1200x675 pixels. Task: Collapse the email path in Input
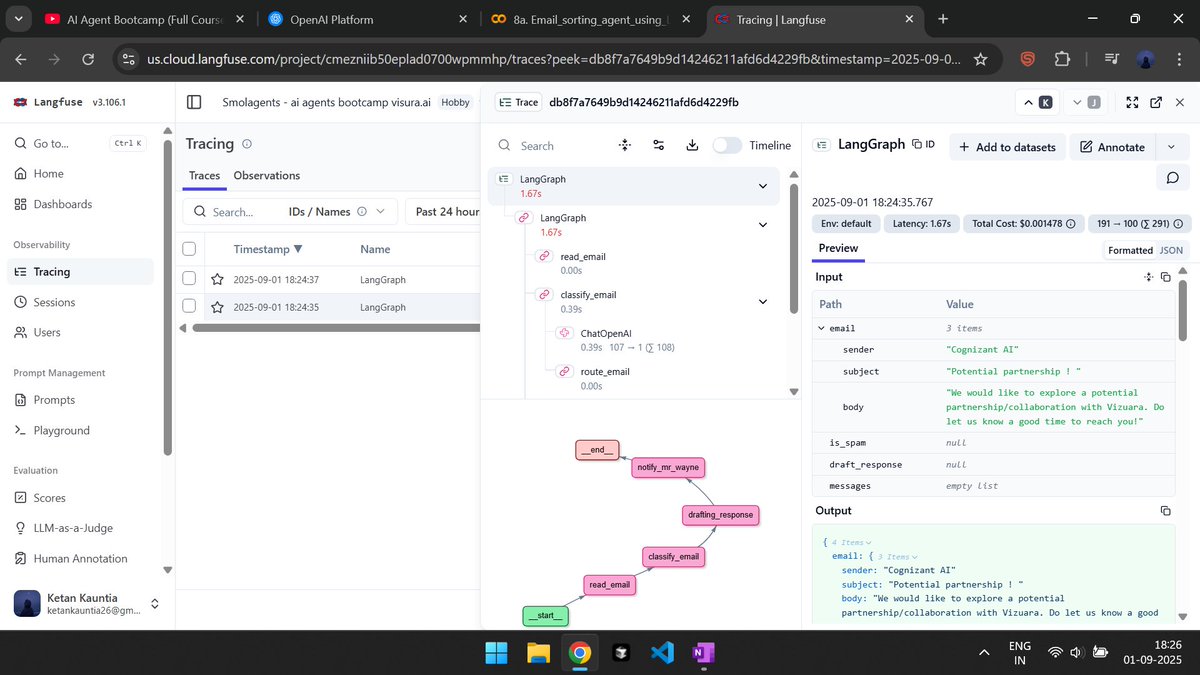[x=822, y=328]
